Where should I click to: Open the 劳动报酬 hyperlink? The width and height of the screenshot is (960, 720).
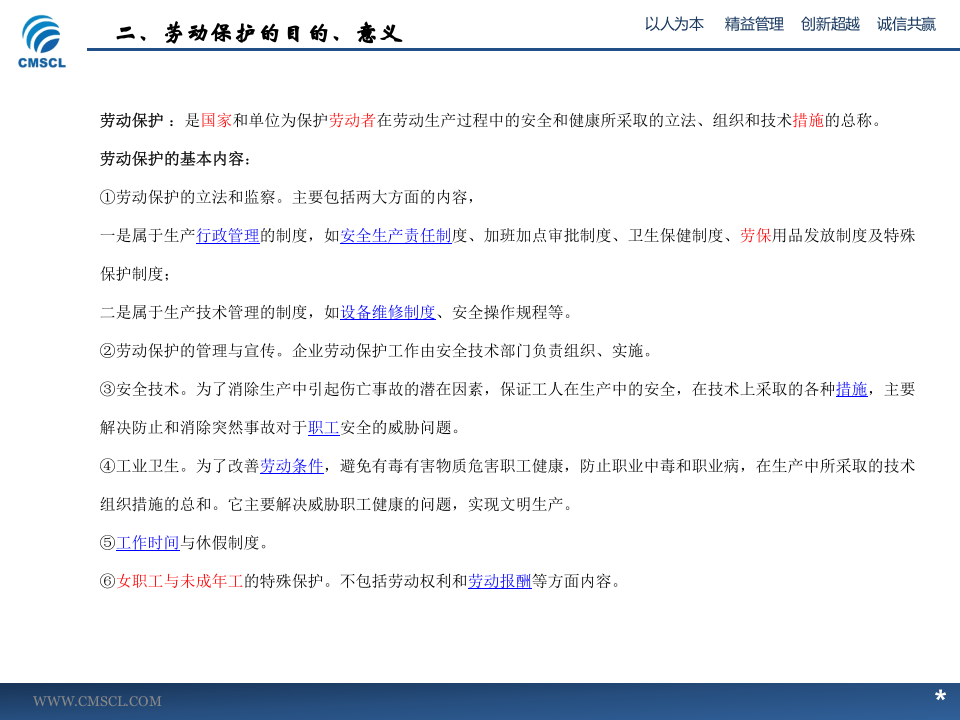pos(500,582)
